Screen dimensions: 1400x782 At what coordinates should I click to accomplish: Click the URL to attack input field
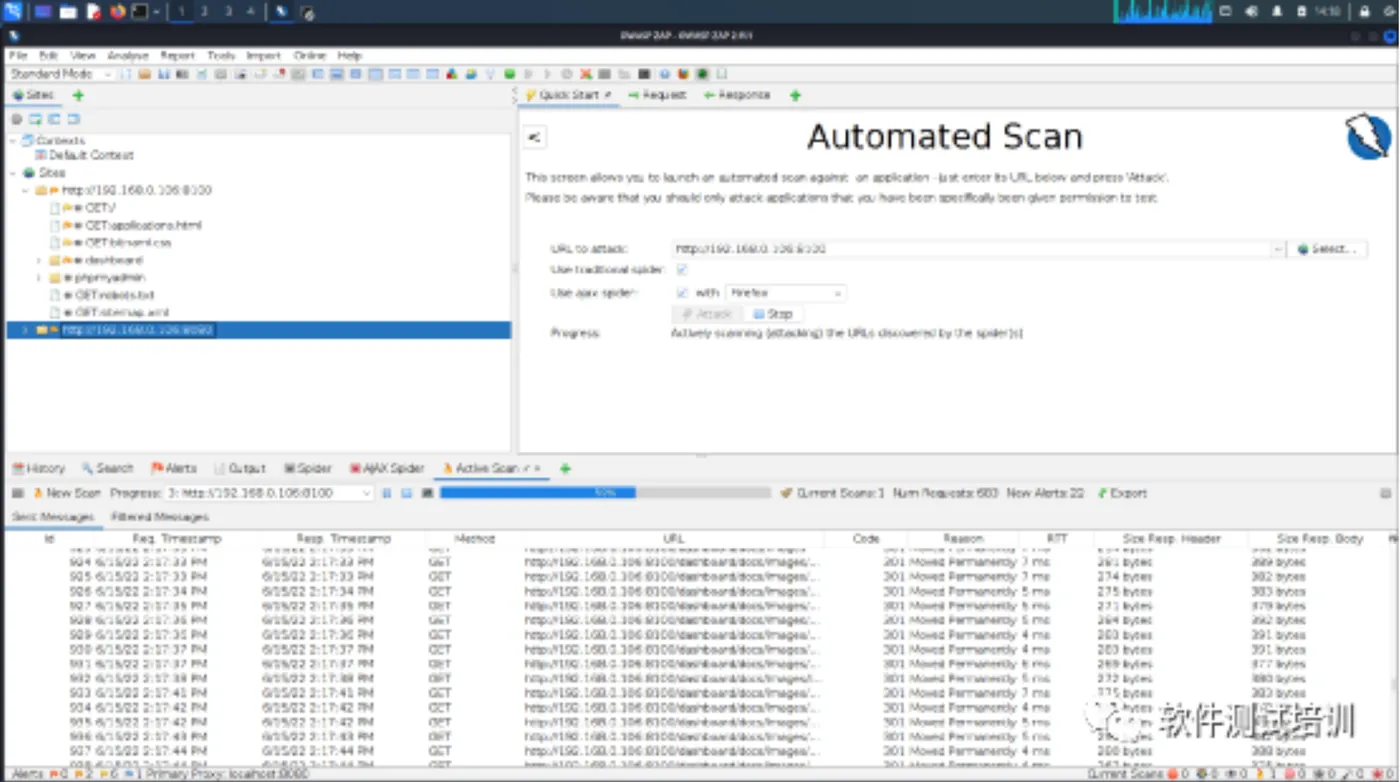tap(970, 249)
